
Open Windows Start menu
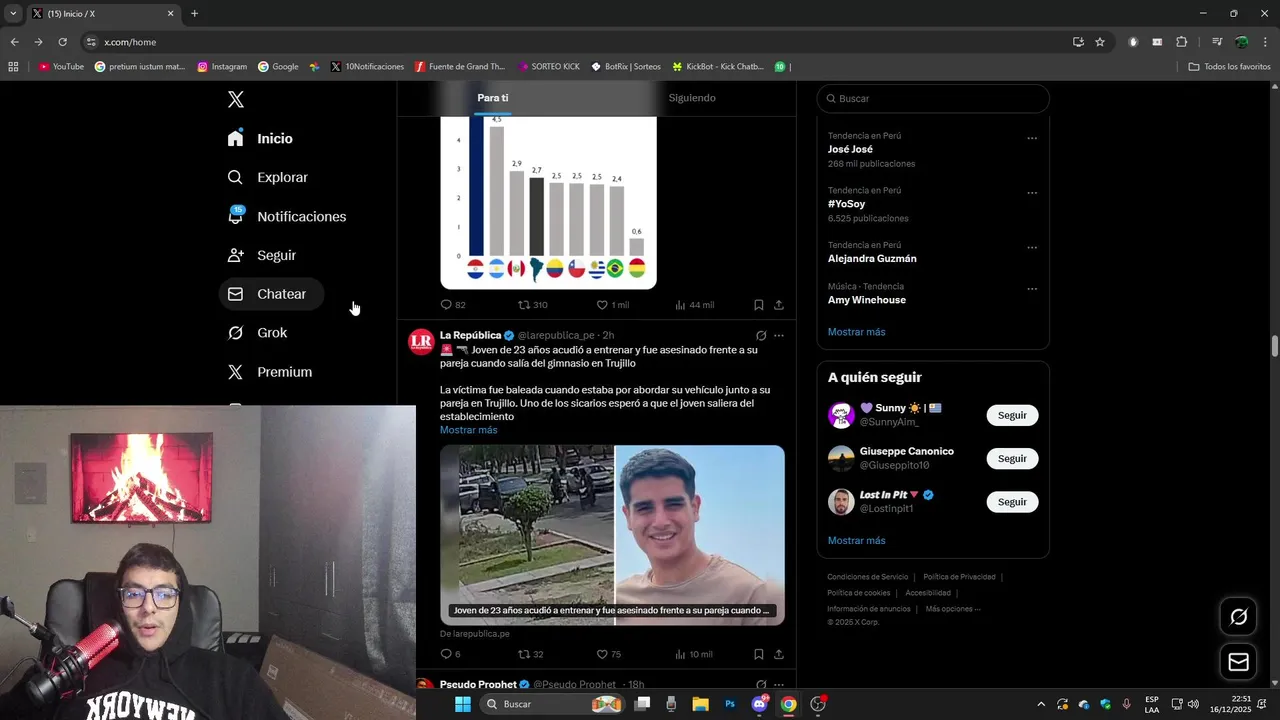pyautogui.click(x=463, y=704)
